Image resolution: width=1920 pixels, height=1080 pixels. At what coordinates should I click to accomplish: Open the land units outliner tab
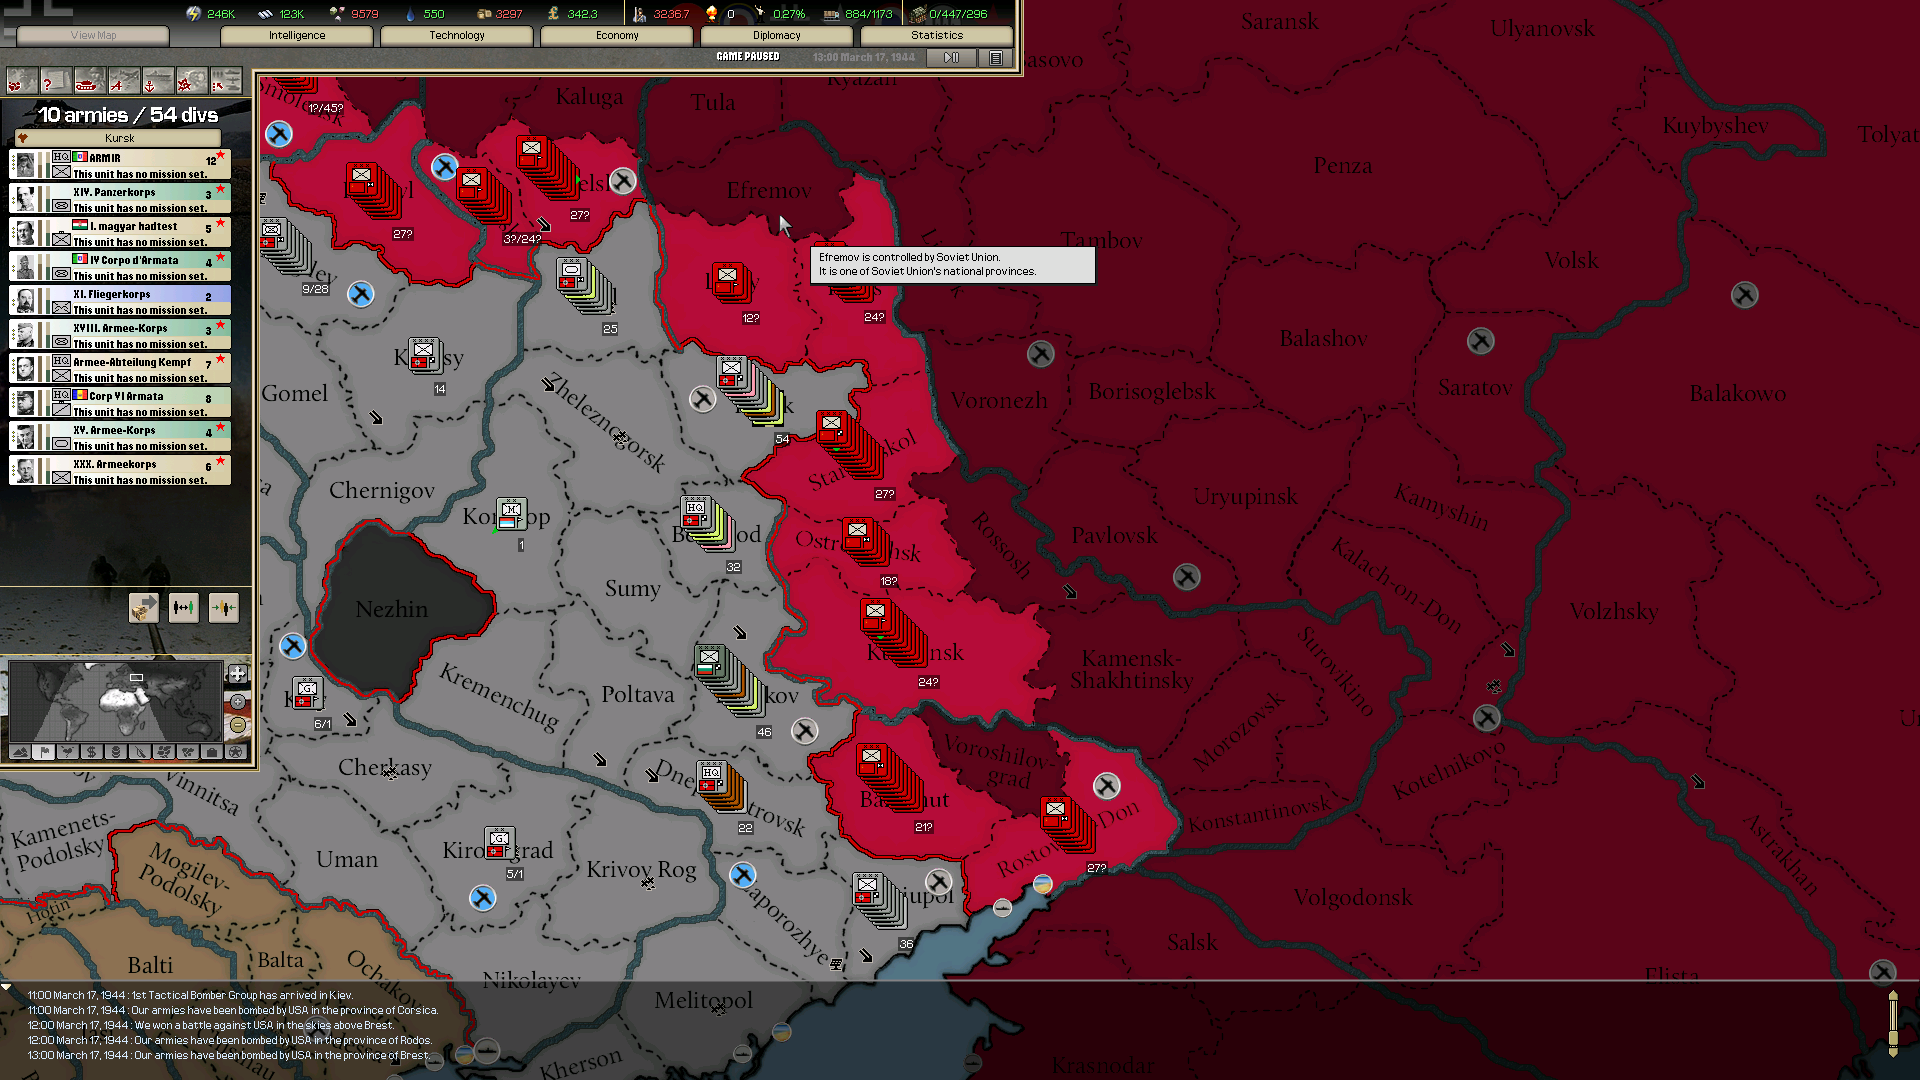[x=90, y=81]
